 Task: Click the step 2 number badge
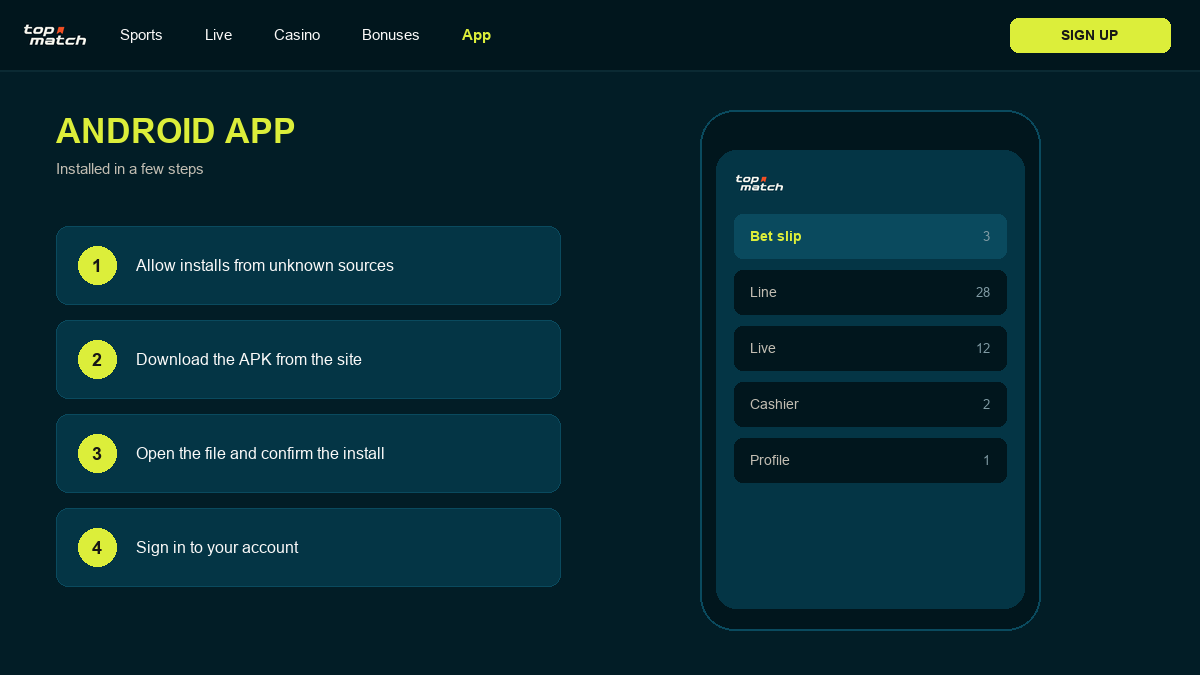(97, 360)
